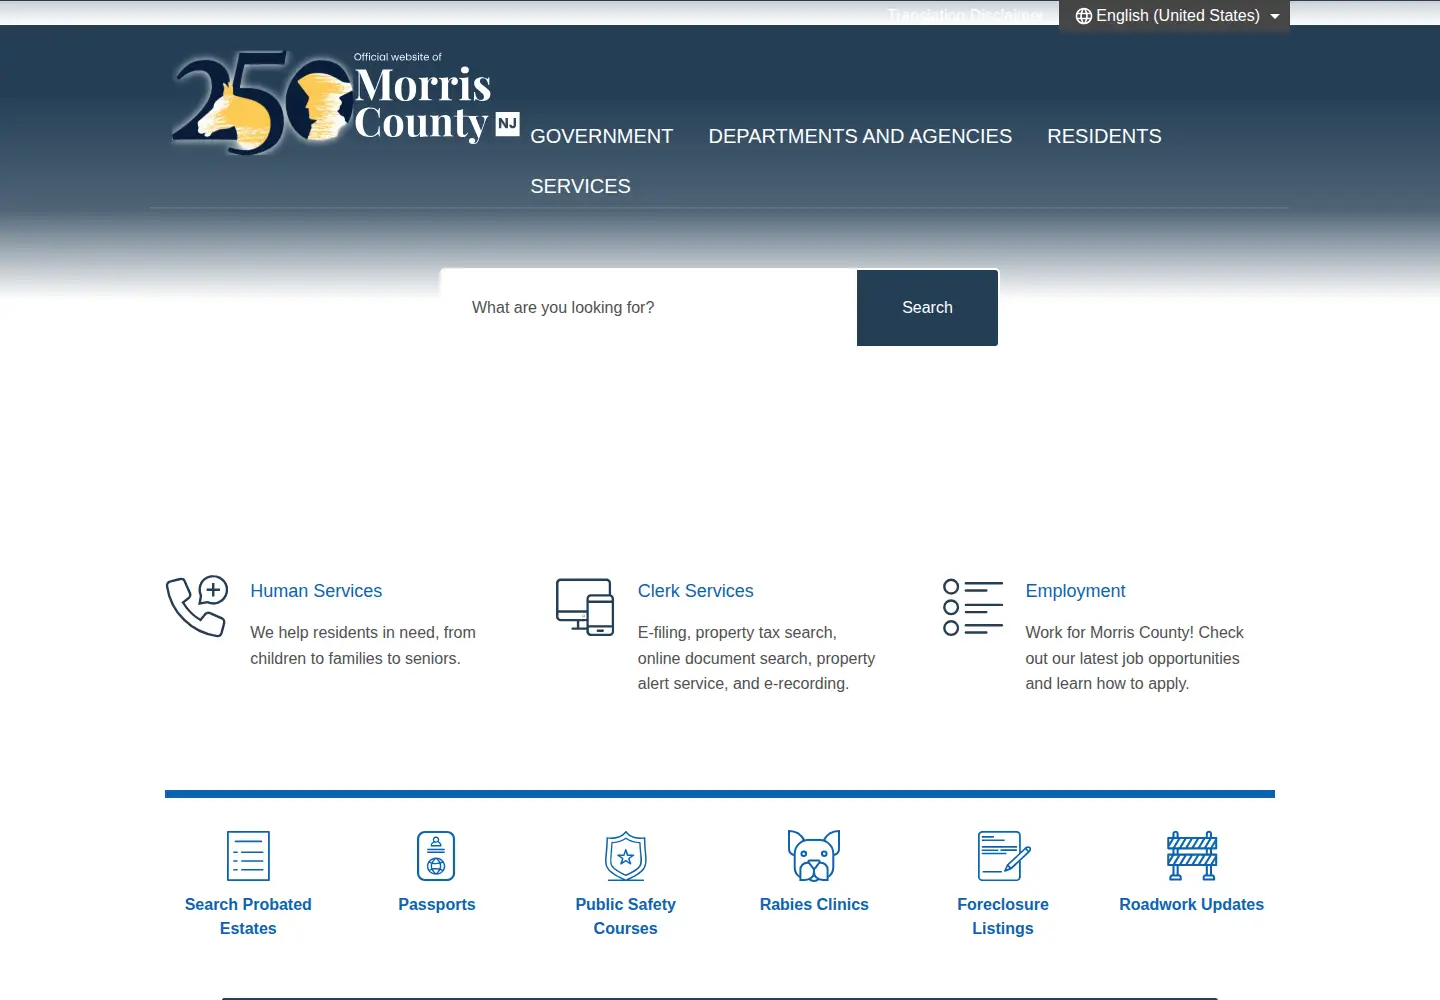
Task: Click the Employment list icon
Action: [x=973, y=607]
